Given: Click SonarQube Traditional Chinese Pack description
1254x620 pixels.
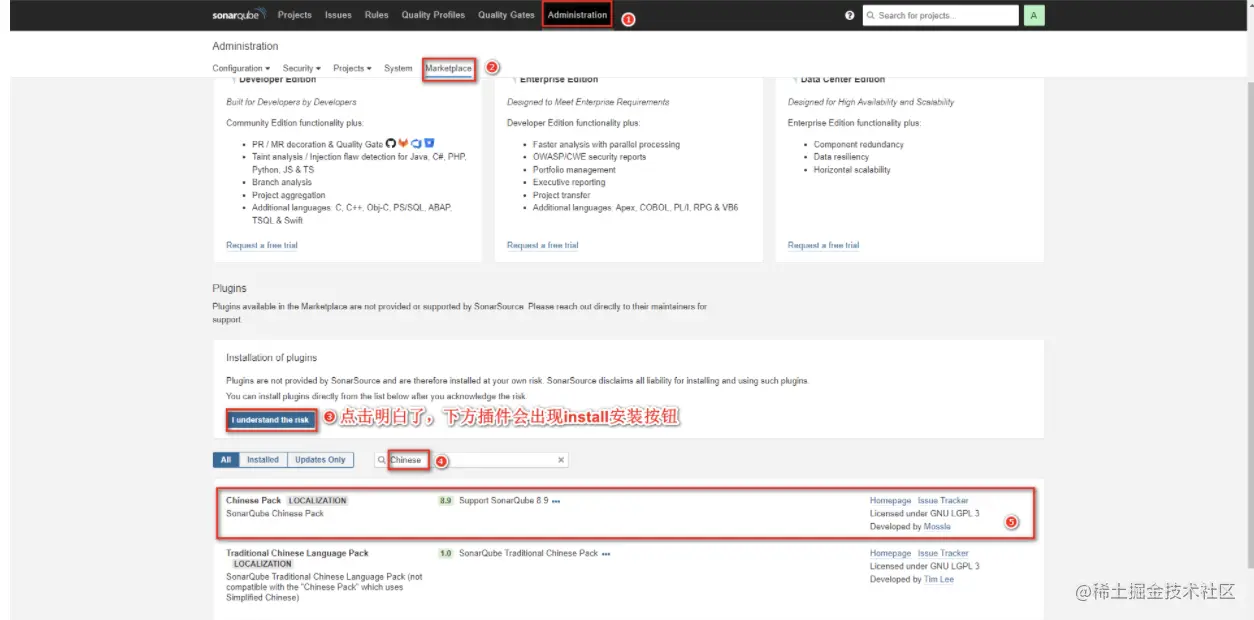Looking at the screenshot, I should (528, 553).
